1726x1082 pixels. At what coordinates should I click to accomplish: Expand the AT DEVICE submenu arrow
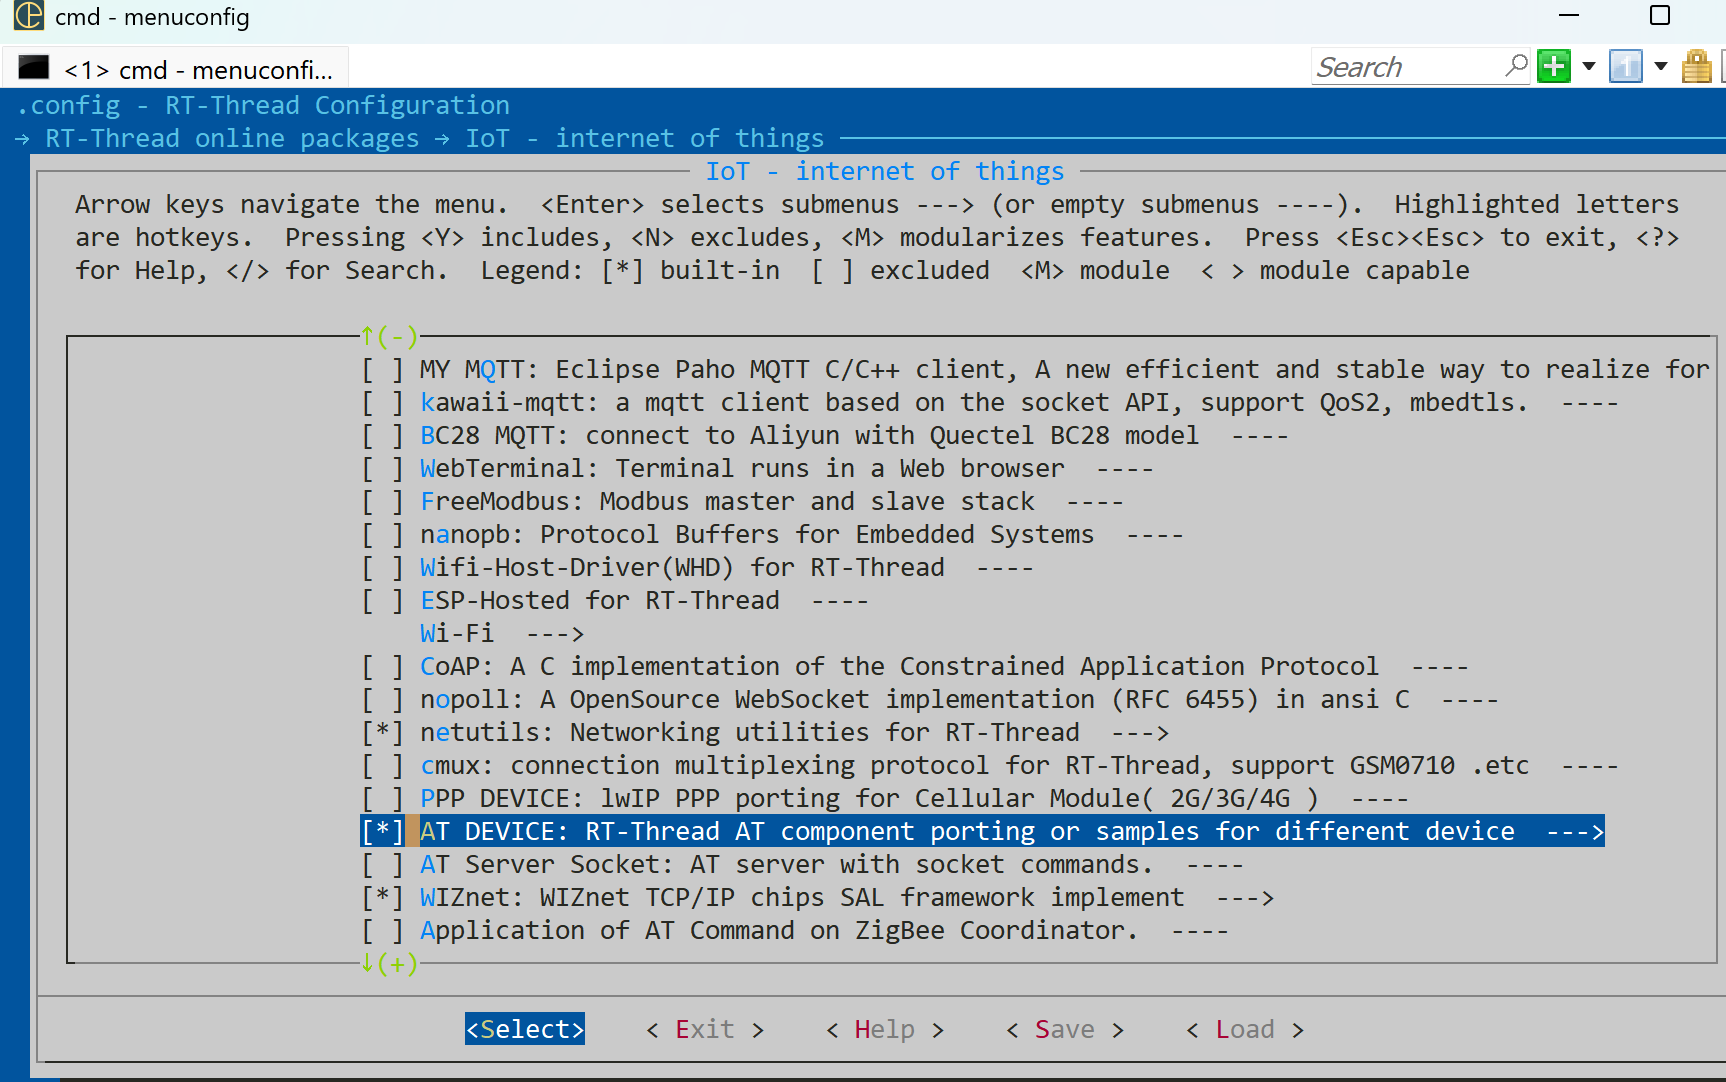(x=1575, y=832)
